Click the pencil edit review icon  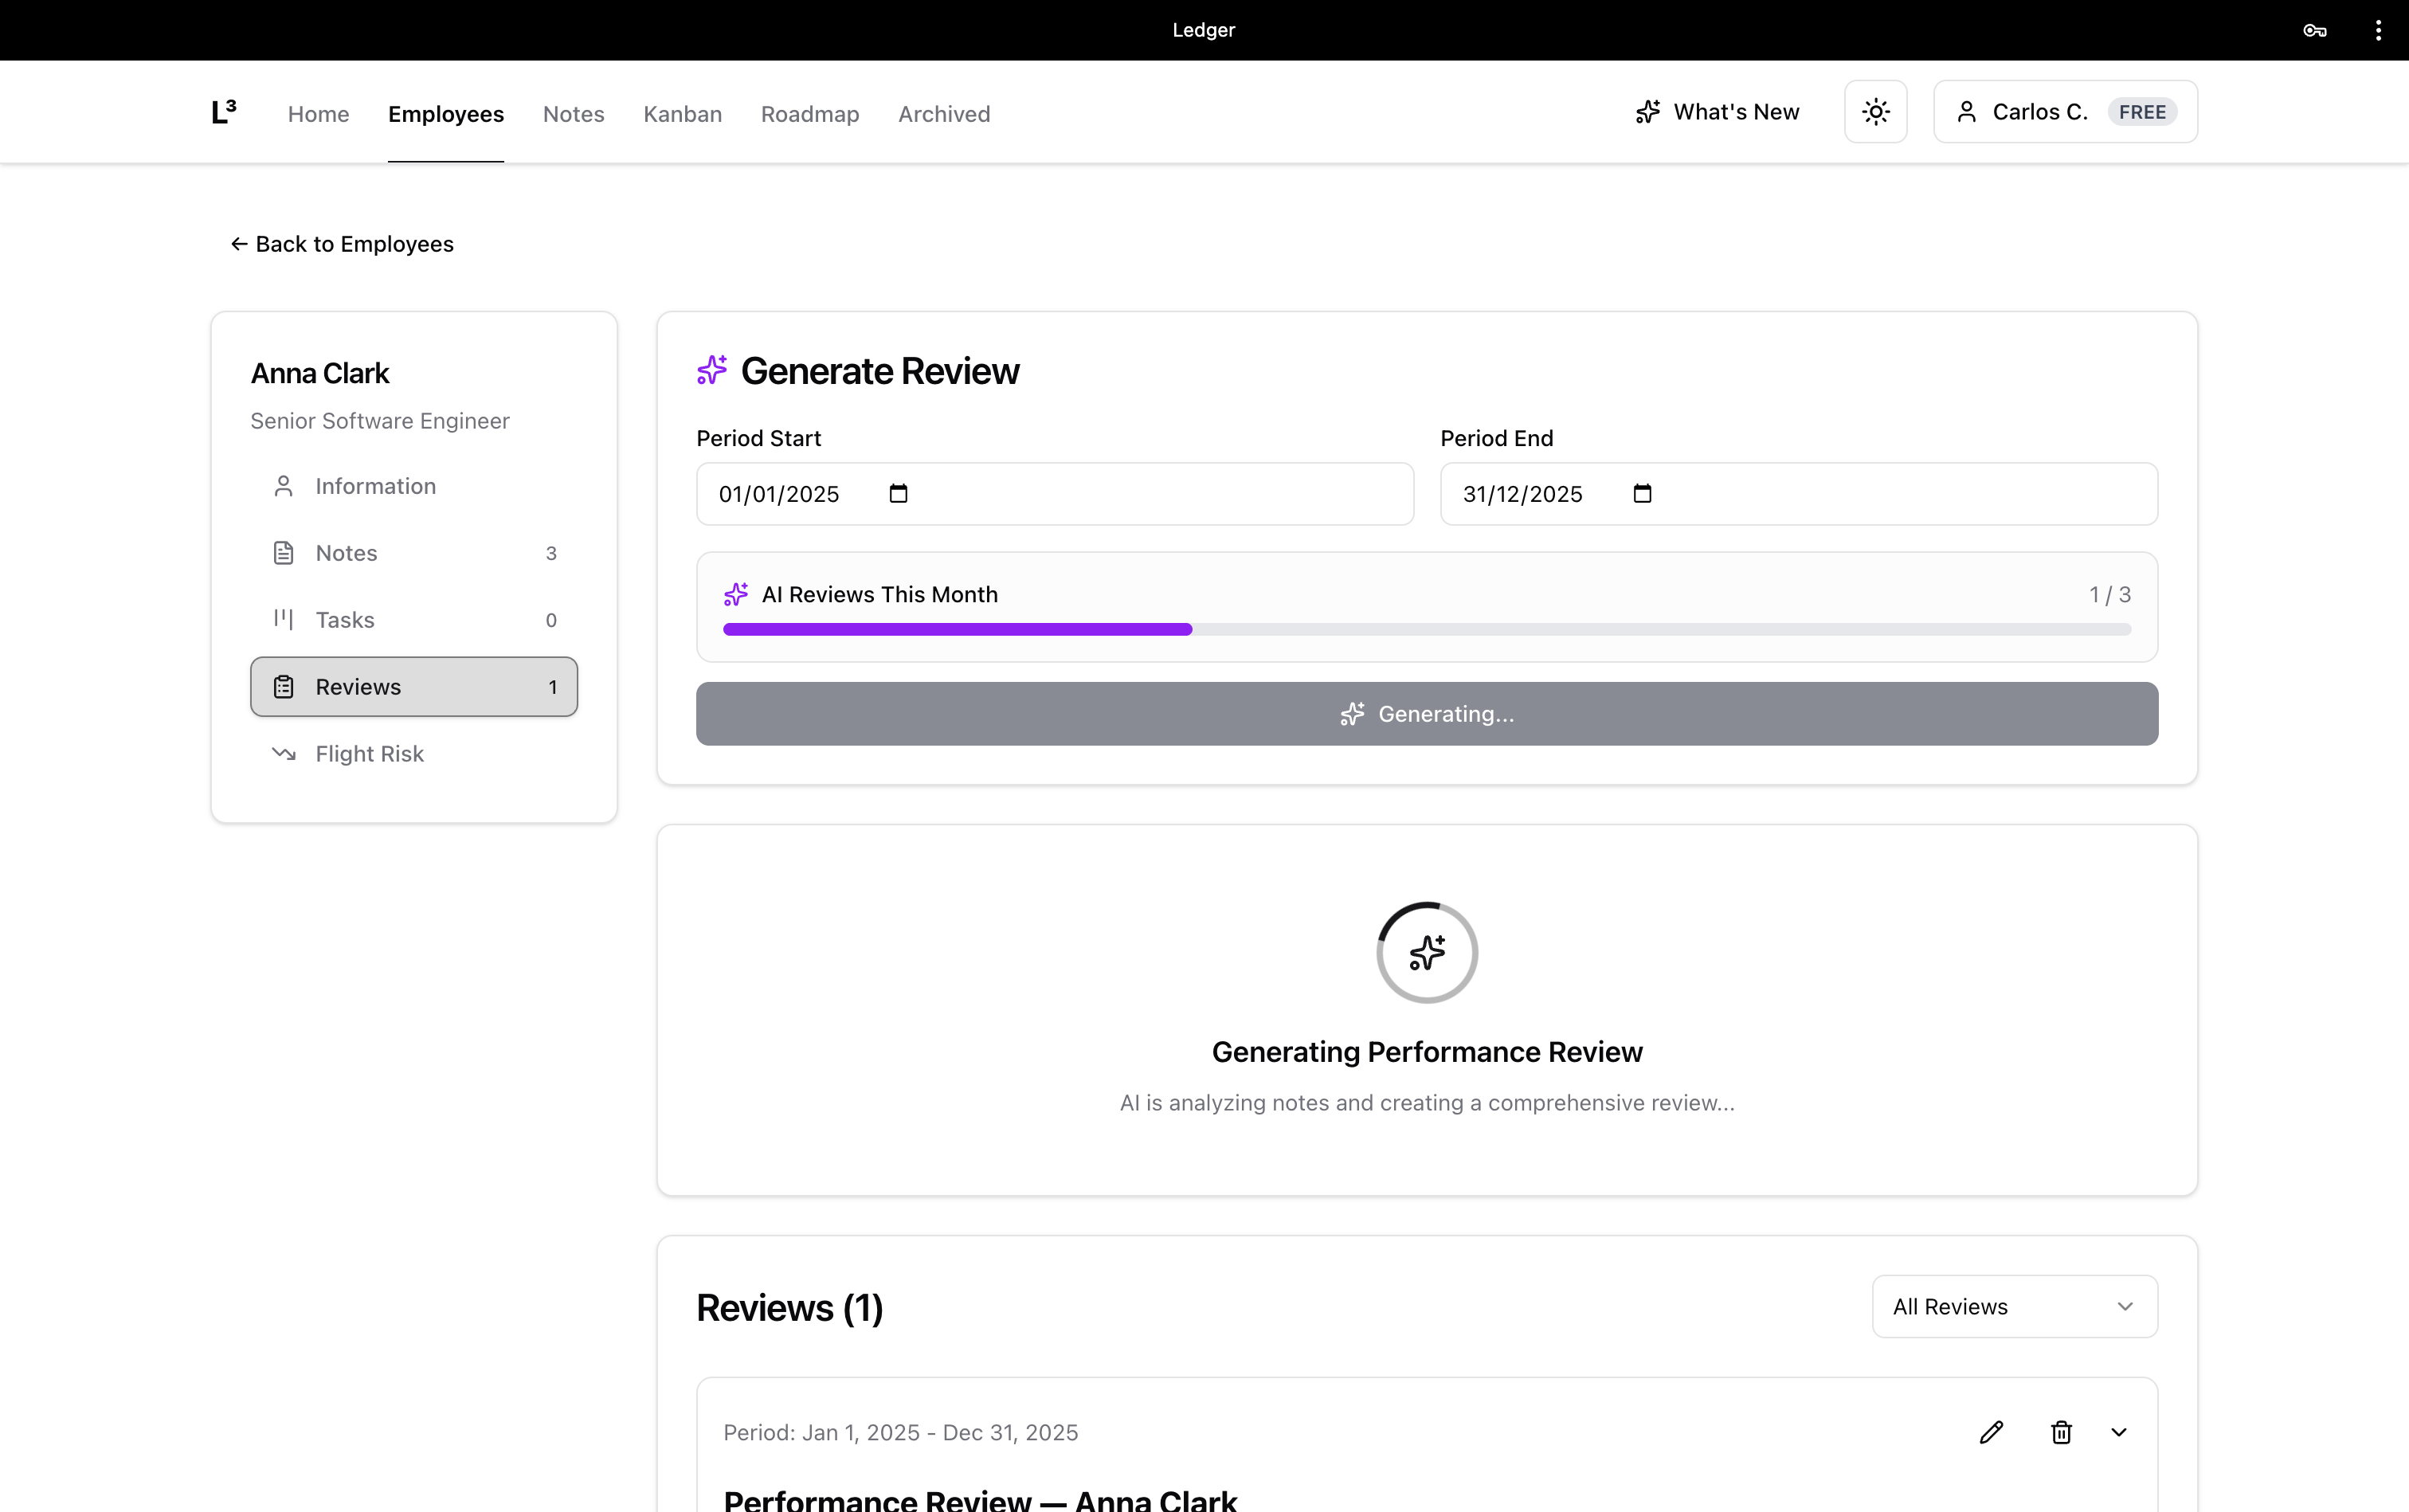point(1991,1432)
